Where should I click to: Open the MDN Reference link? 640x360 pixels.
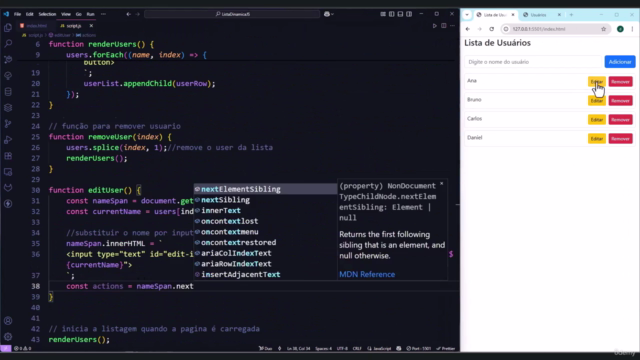pos(367,274)
